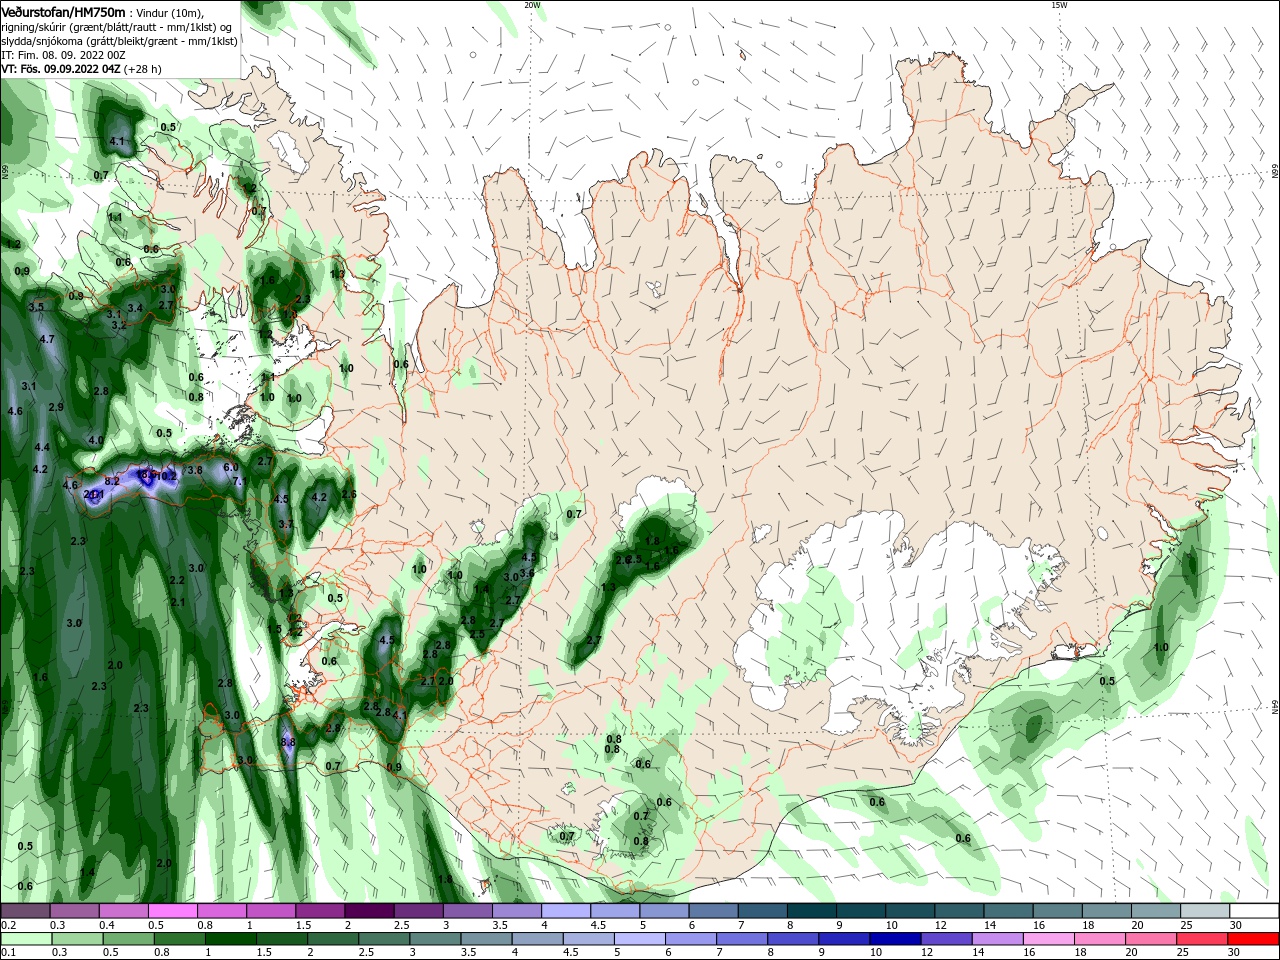Click the pale green 0.1 mm rain legend swatch
Image resolution: width=1280 pixels, height=960 pixels.
[x=25, y=939]
